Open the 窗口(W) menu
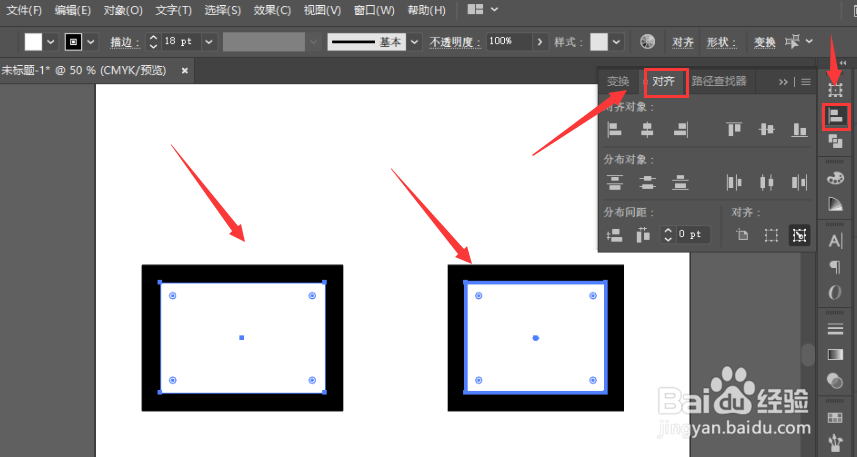 [374, 10]
